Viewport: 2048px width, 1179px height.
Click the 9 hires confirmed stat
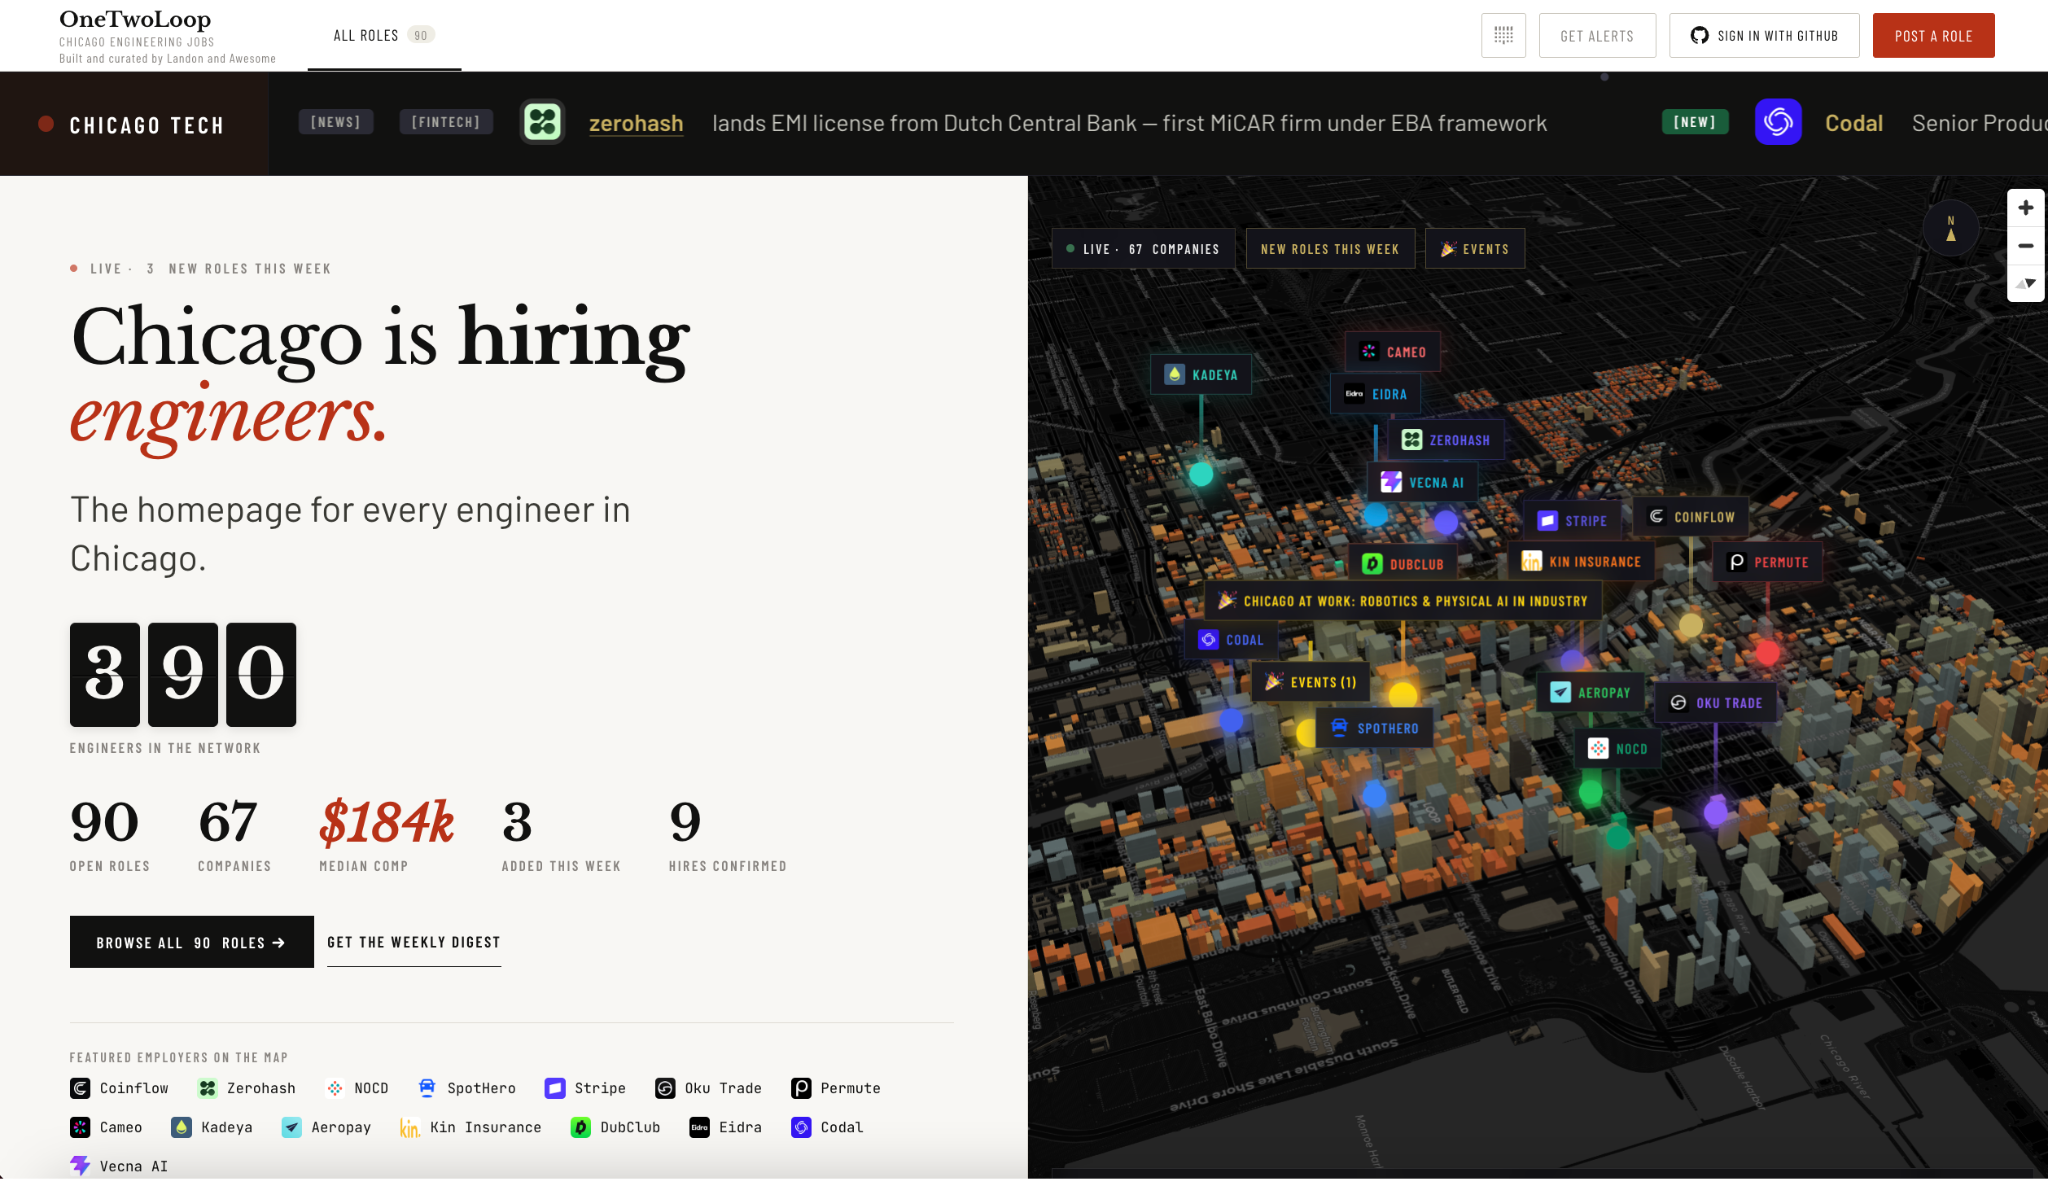coord(727,835)
